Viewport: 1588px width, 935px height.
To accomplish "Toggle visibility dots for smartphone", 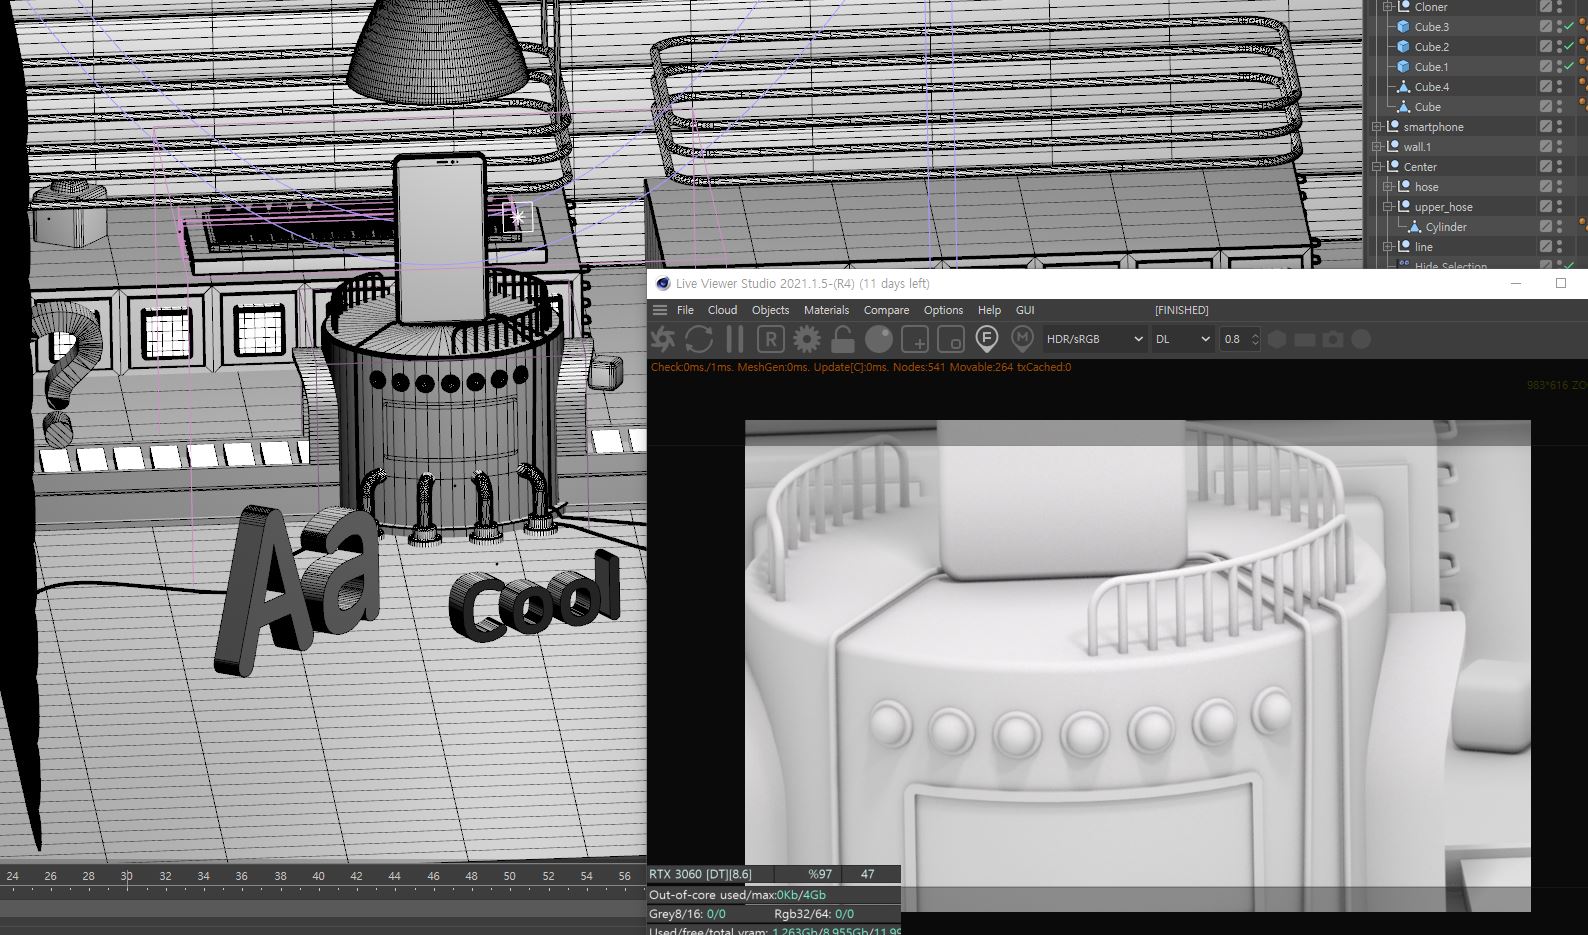I will click(x=1559, y=127).
